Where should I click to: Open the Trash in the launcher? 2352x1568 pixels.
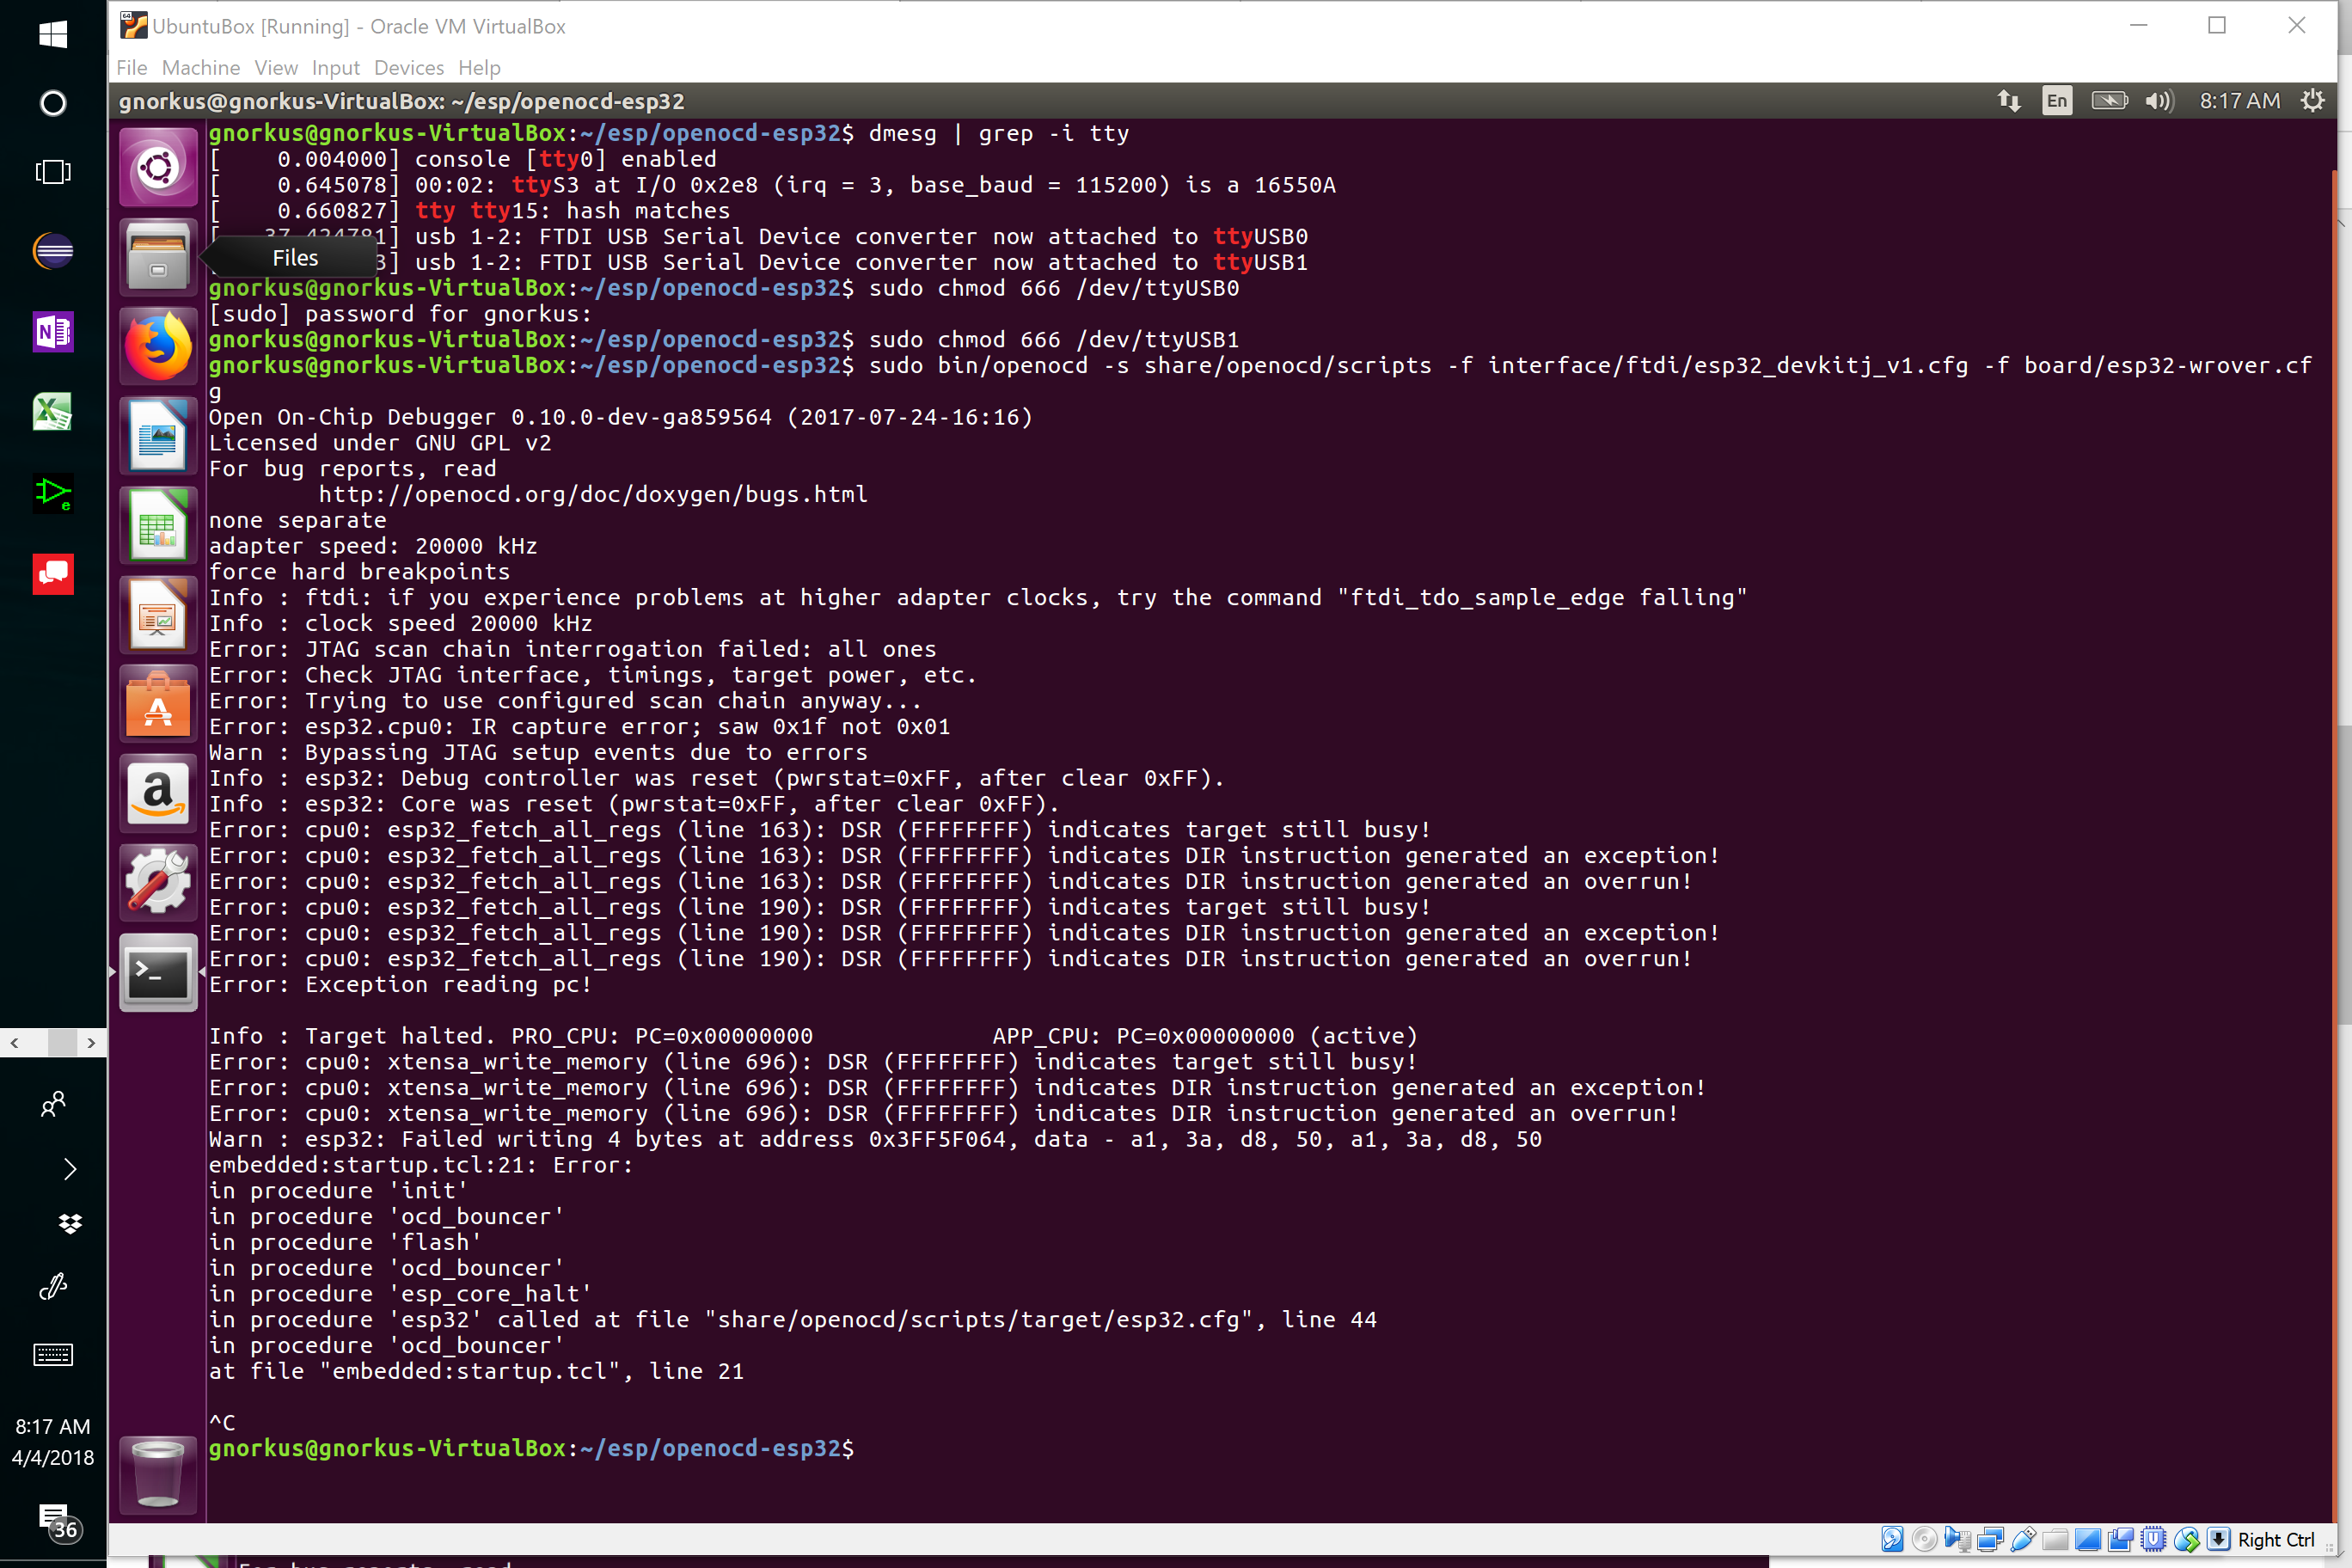click(158, 1474)
